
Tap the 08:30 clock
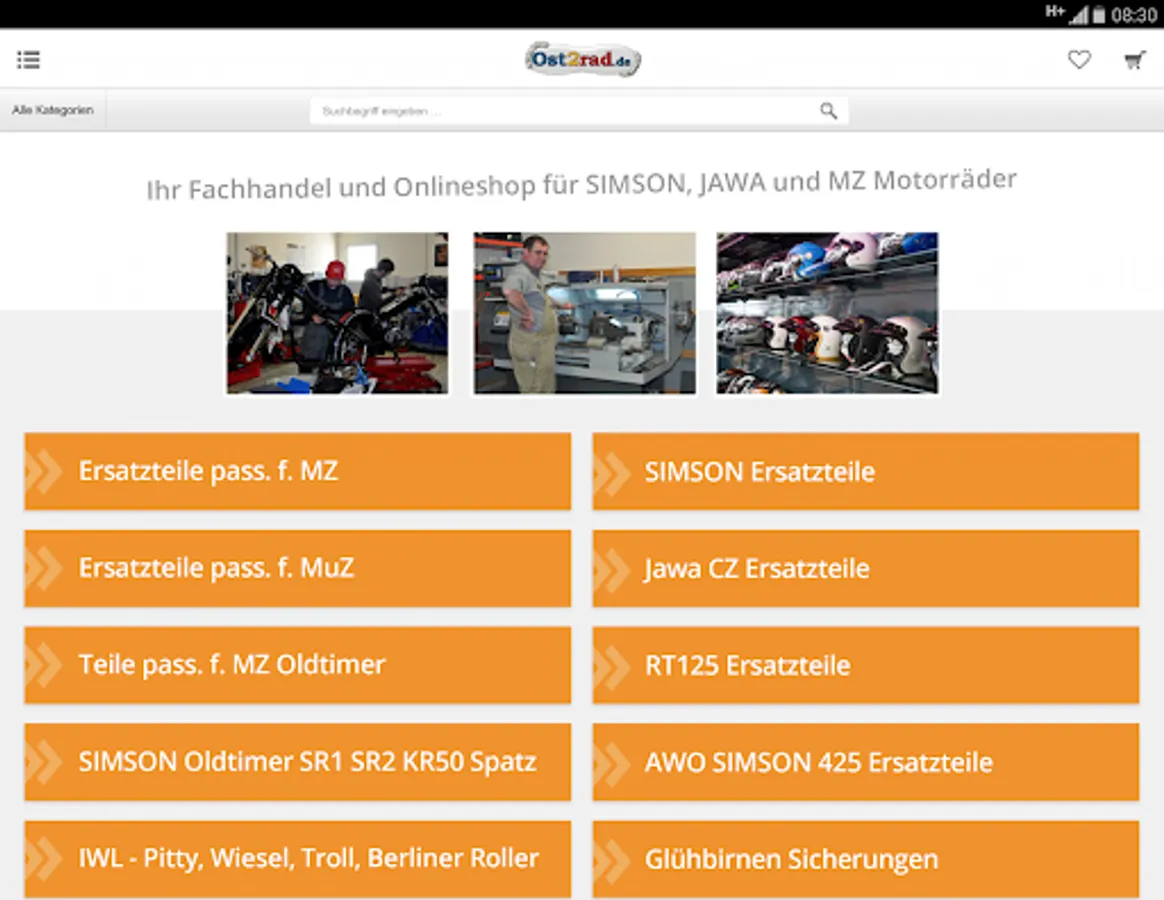click(x=1134, y=15)
